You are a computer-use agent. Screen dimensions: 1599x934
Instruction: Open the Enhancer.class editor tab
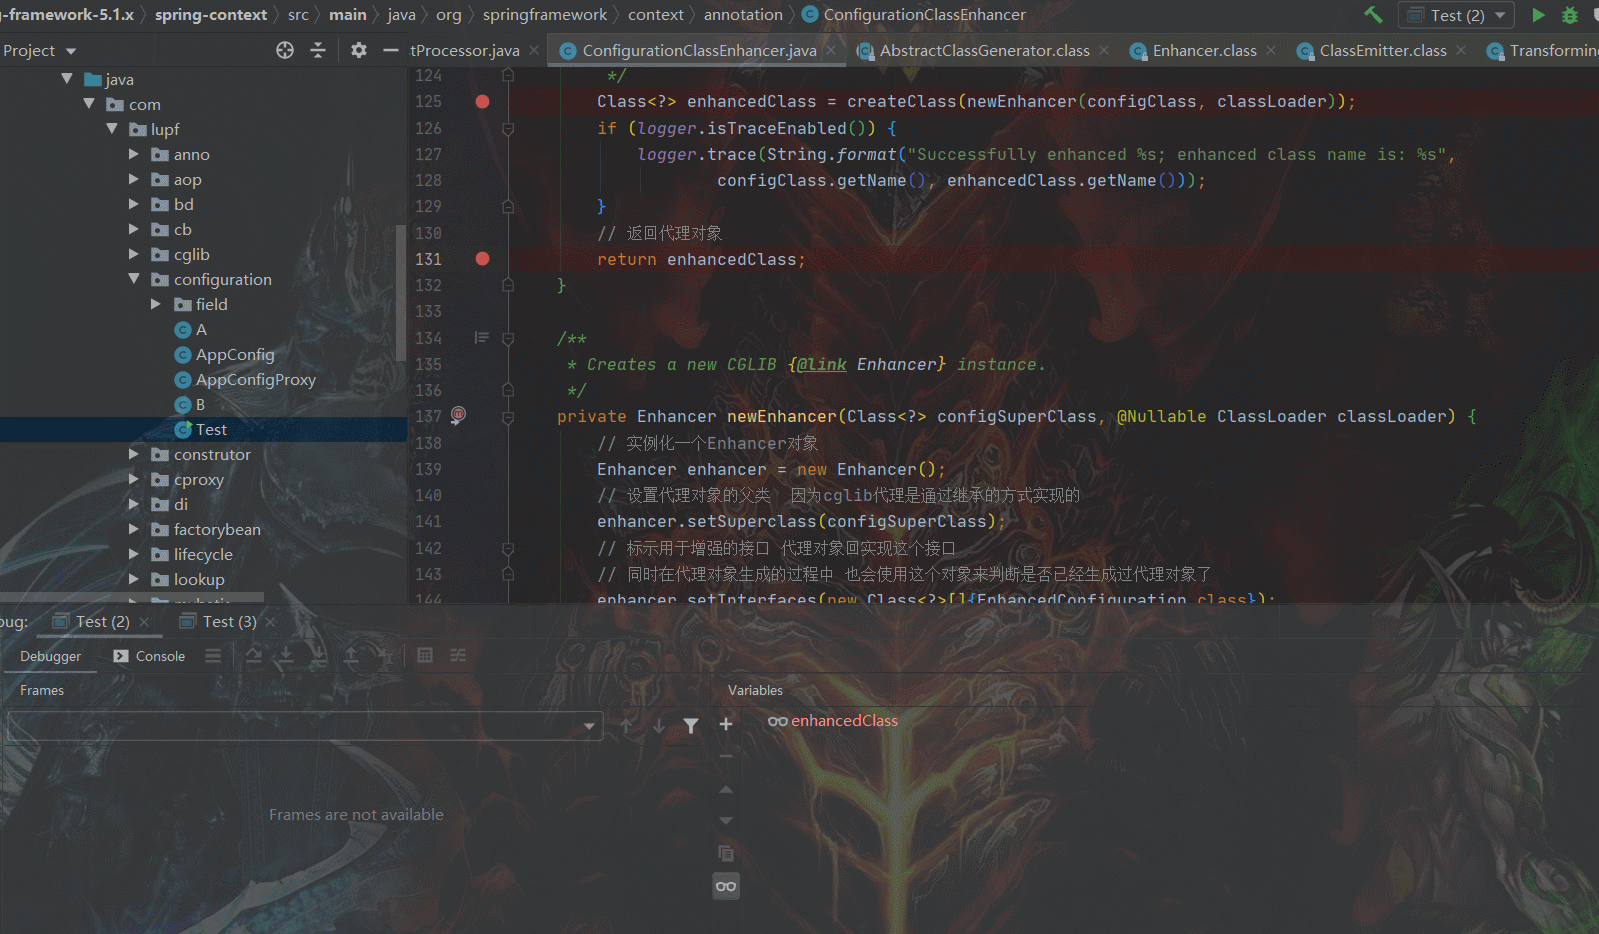click(x=1204, y=50)
